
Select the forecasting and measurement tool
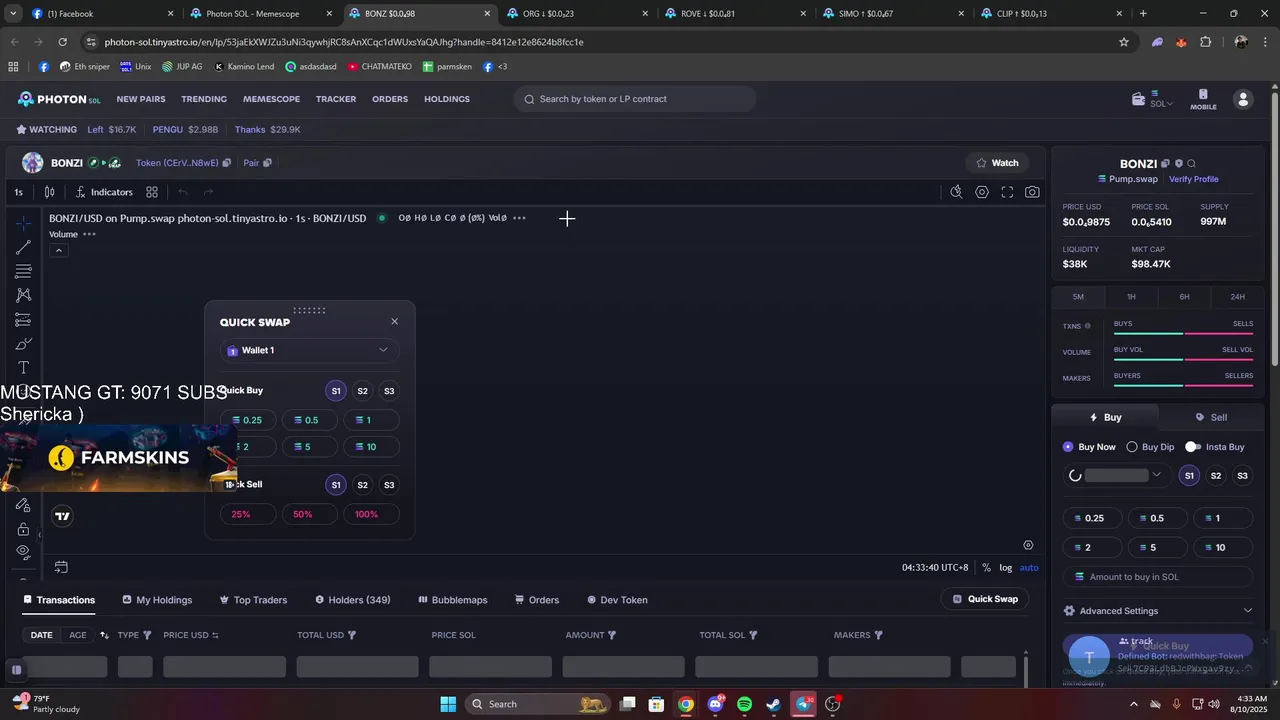[23, 320]
